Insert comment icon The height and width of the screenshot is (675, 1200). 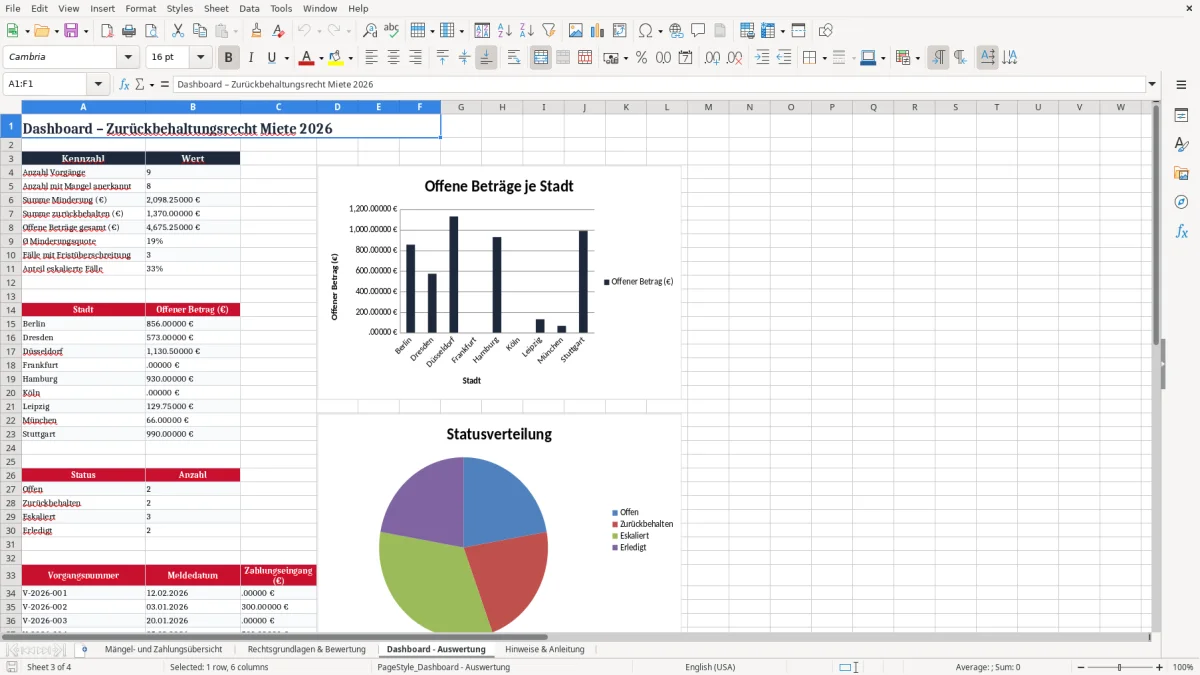(698, 31)
